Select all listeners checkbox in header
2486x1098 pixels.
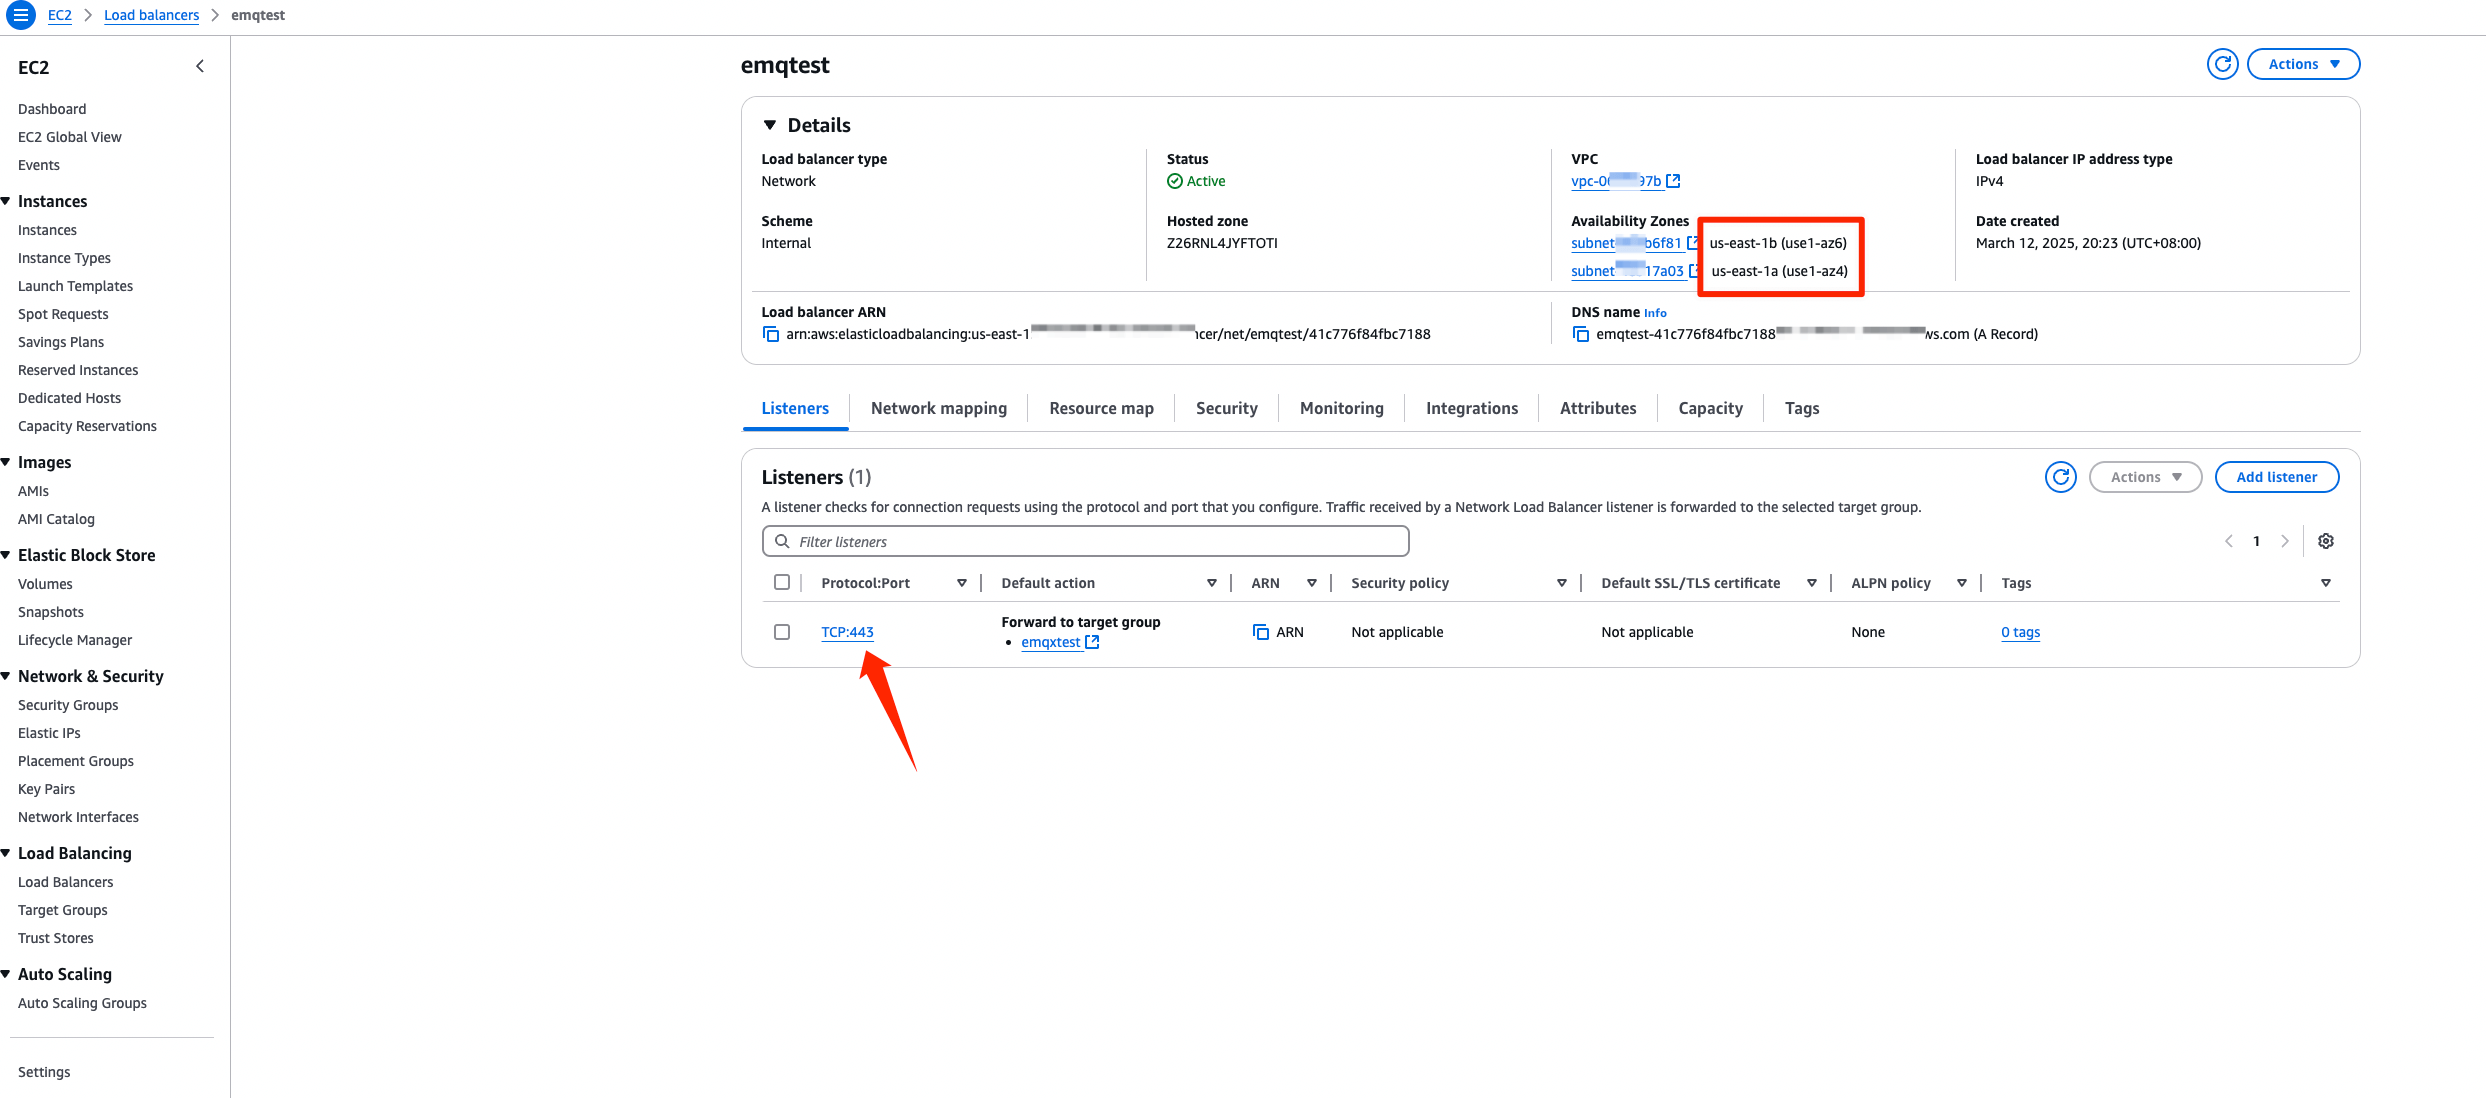point(782,582)
